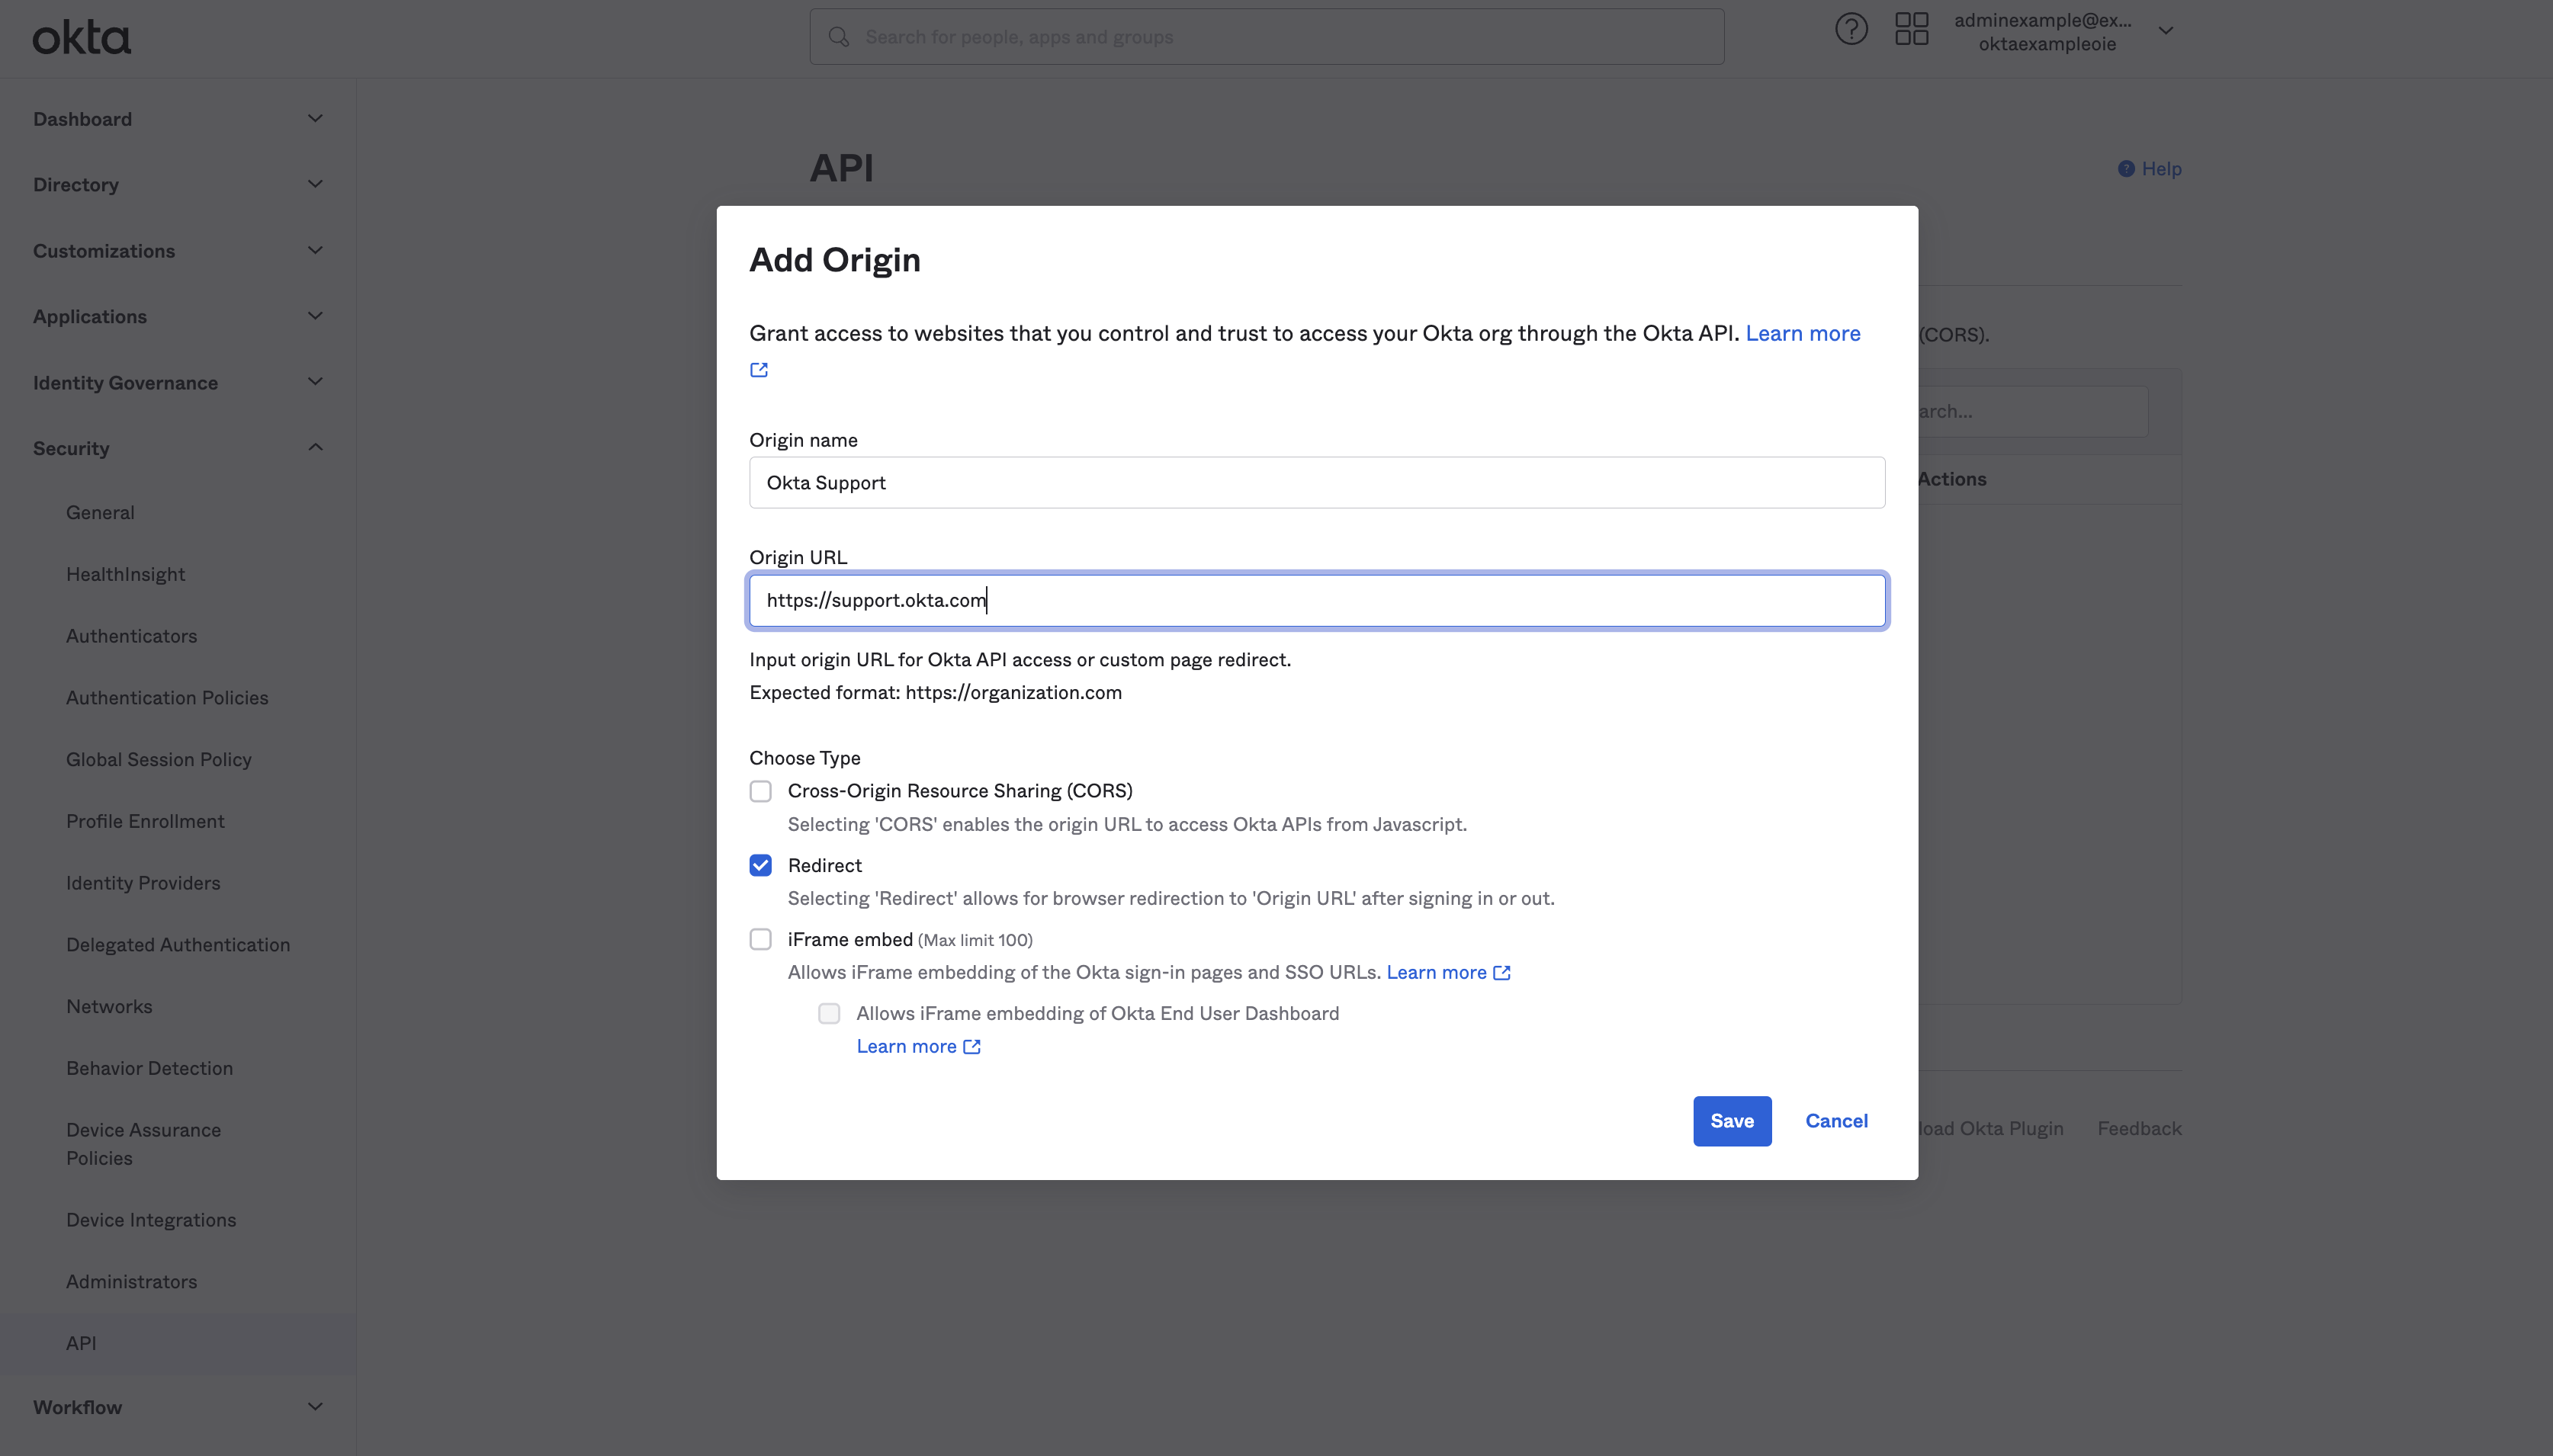The height and width of the screenshot is (1456, 2553).
Task: Click the Origin name input field
Action: [1315, 482]
